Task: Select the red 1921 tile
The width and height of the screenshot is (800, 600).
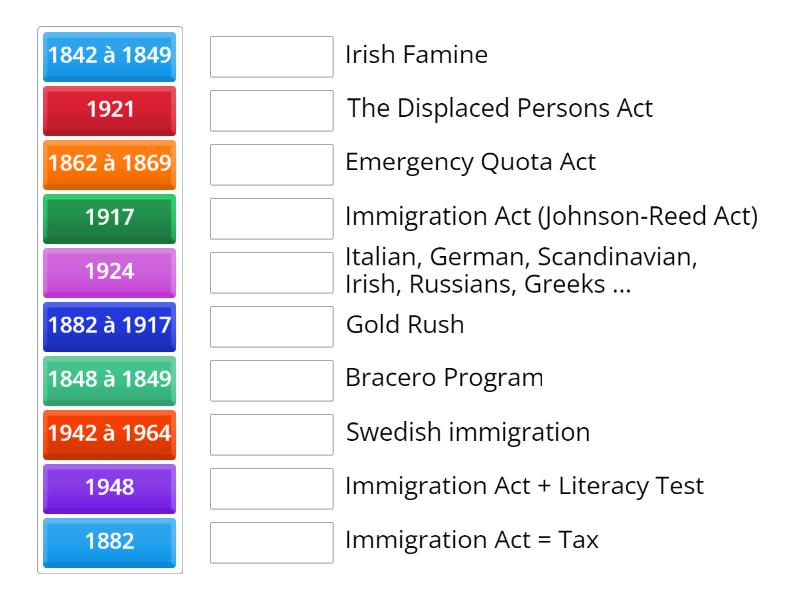Action: [110, 110]
